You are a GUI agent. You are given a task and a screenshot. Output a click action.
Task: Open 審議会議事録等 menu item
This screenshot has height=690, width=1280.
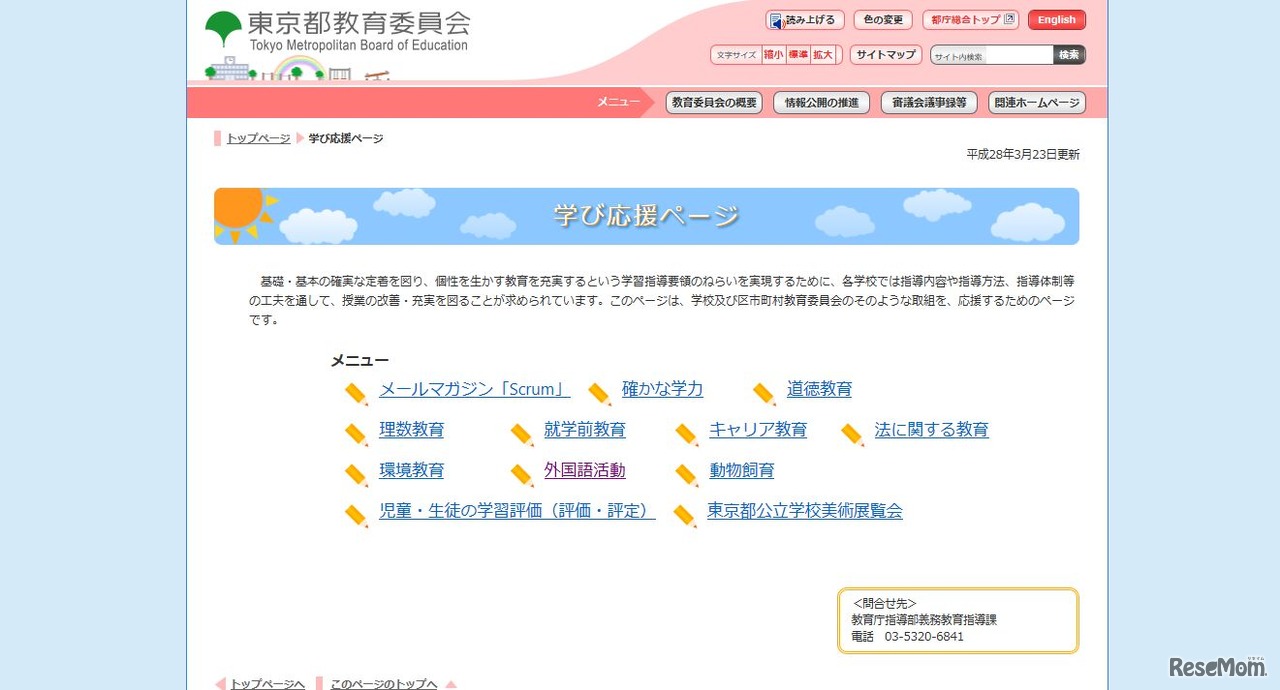pos(929,102)
